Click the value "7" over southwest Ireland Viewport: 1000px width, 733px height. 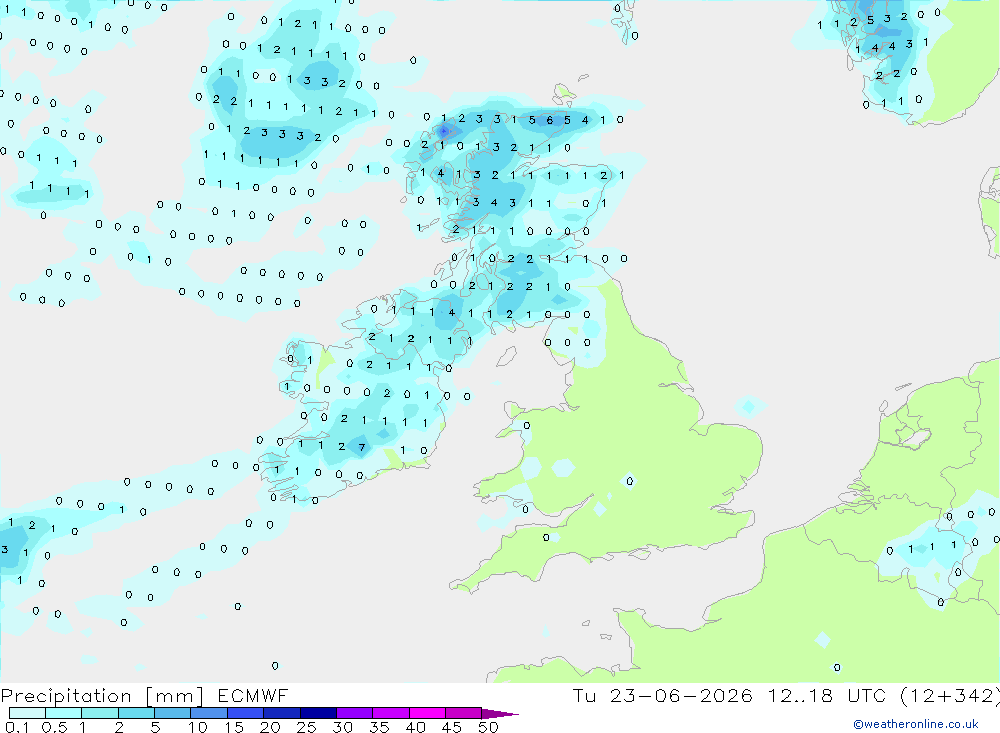pos(362,447)
